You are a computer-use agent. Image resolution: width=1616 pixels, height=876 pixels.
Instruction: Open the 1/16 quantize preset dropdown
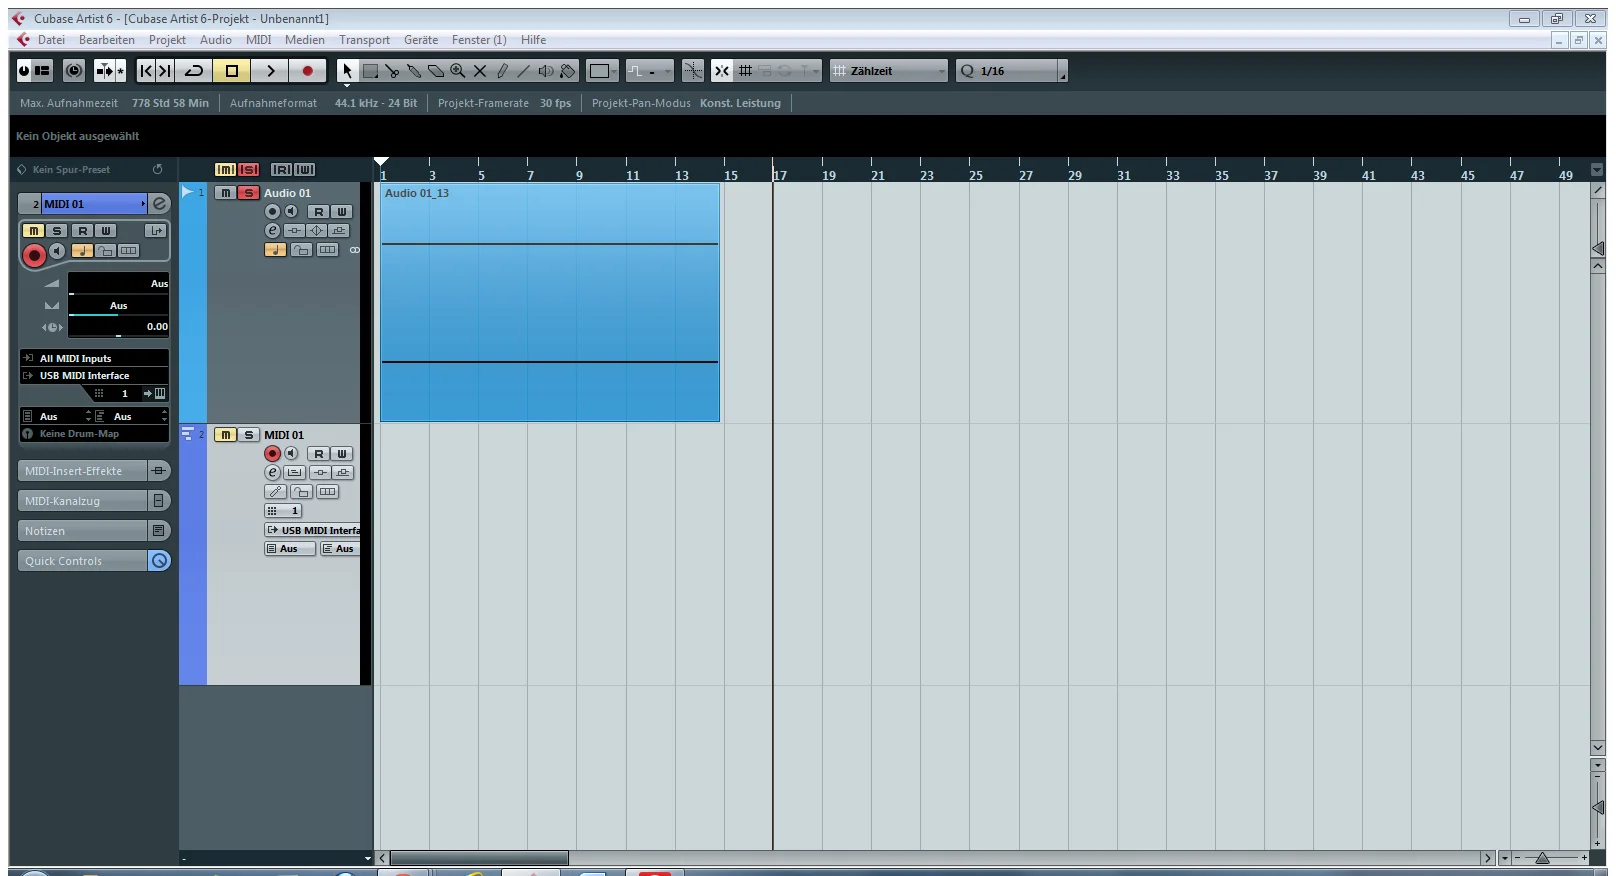coord(1012,71)
